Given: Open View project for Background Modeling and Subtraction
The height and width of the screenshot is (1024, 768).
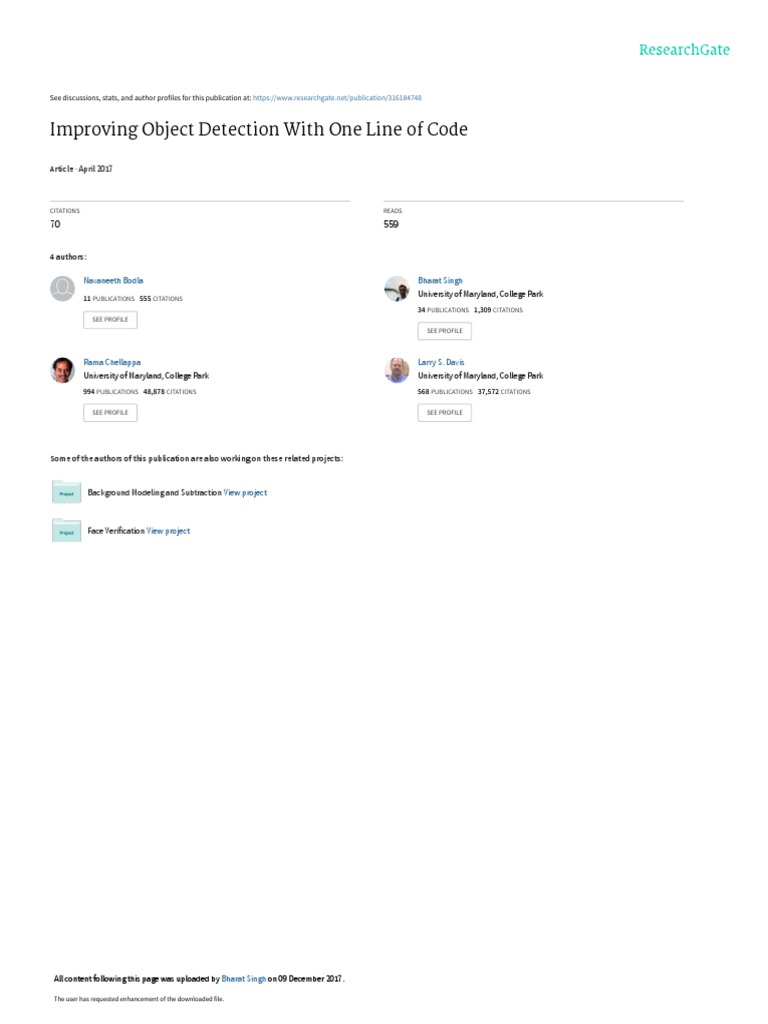Looking at the screenshot, I should click(245, 492).
